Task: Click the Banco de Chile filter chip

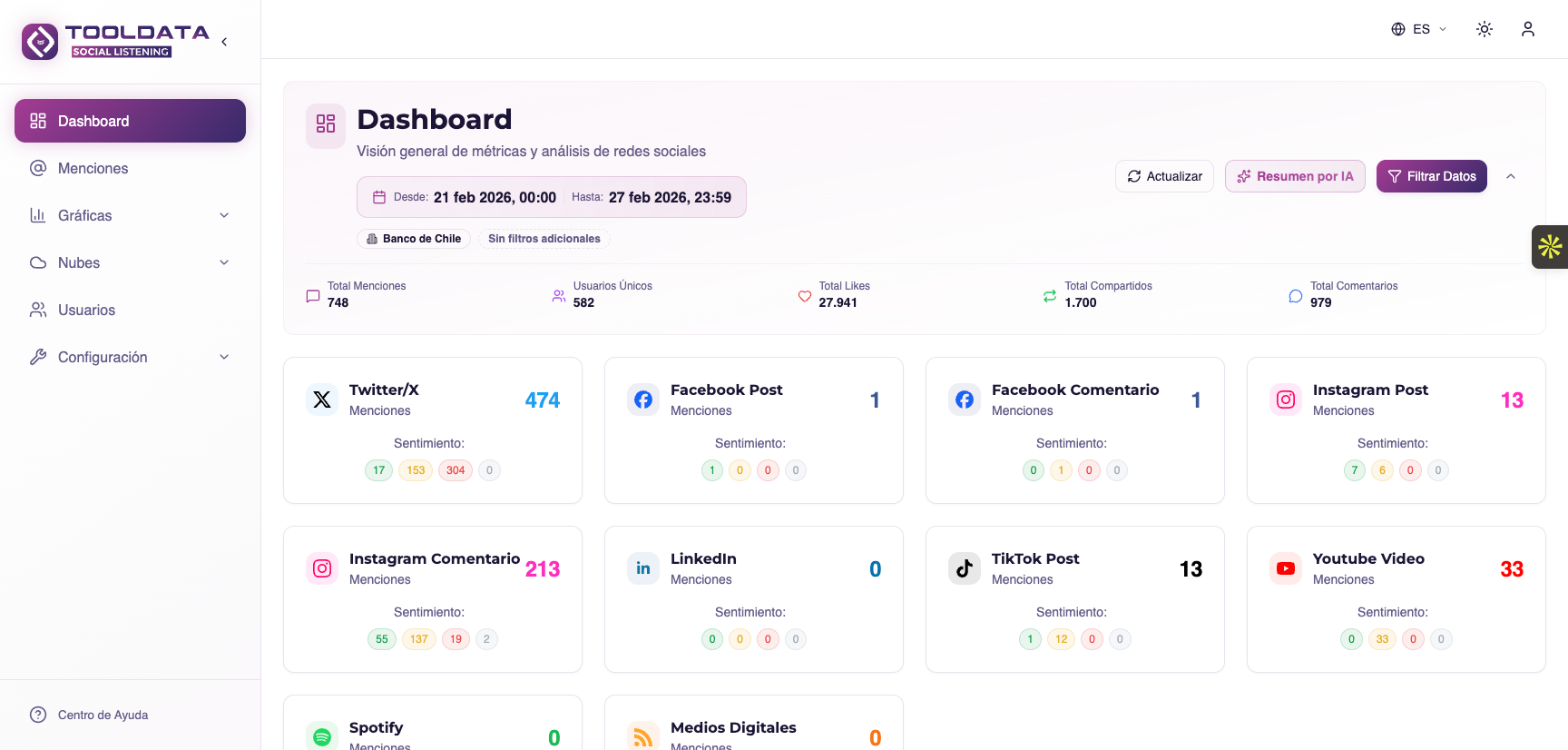Action: coord(413,239)
